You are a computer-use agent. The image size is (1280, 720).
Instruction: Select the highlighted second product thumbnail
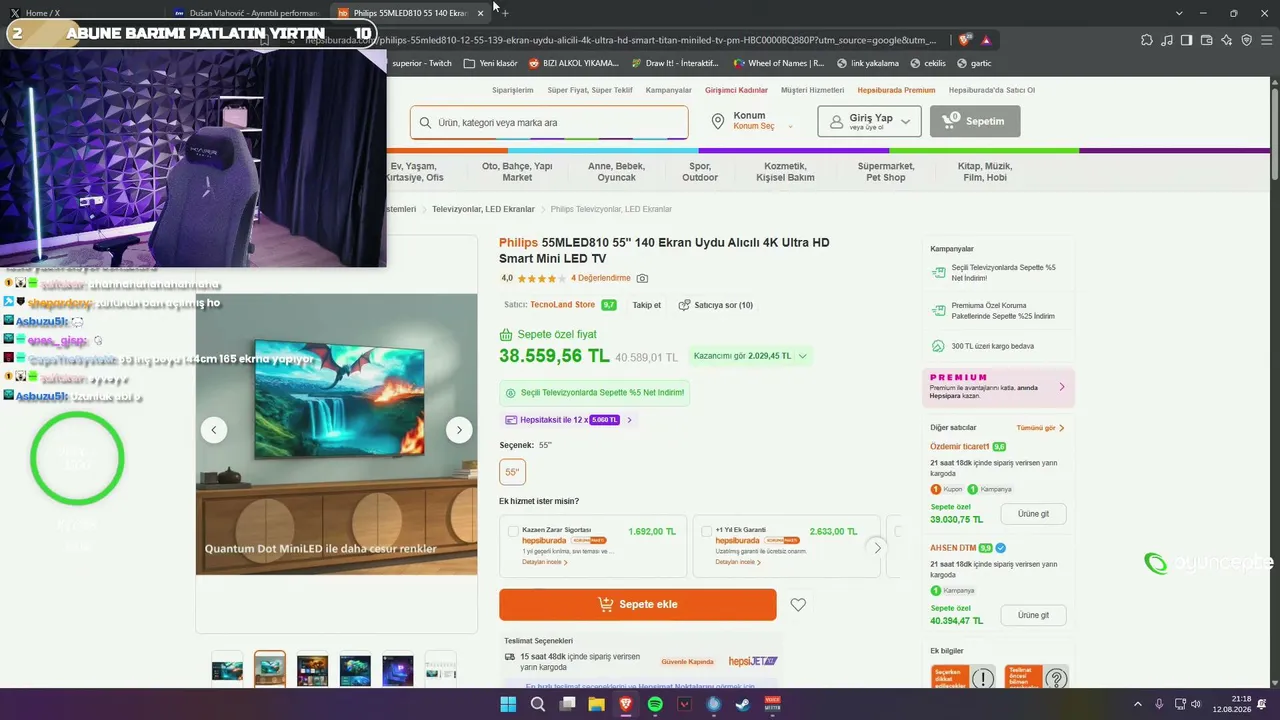270,668
